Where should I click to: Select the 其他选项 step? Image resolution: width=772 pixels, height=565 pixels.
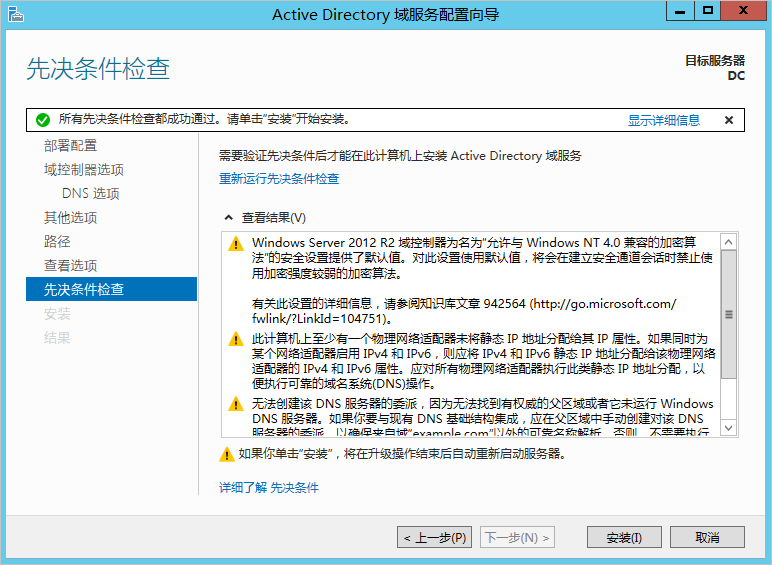pyautogui.click(x=70, y=218)
